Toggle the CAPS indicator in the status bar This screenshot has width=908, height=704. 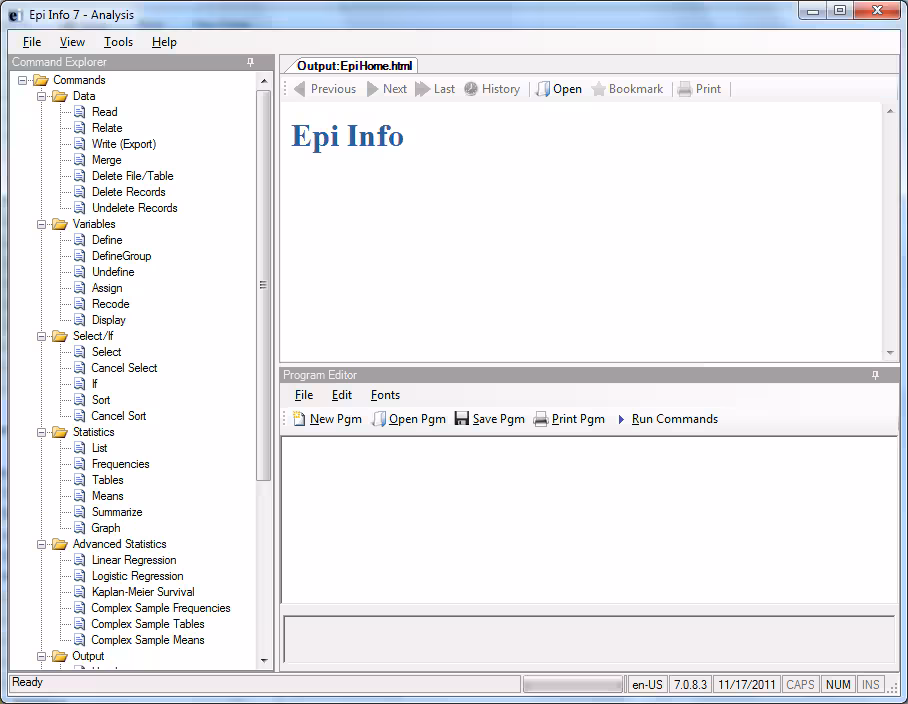799,684
